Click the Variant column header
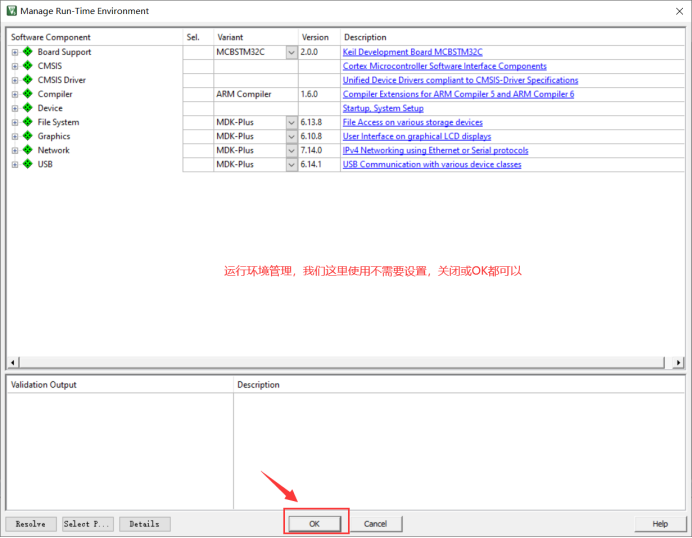Screen dimensions: 692x538 256,37
